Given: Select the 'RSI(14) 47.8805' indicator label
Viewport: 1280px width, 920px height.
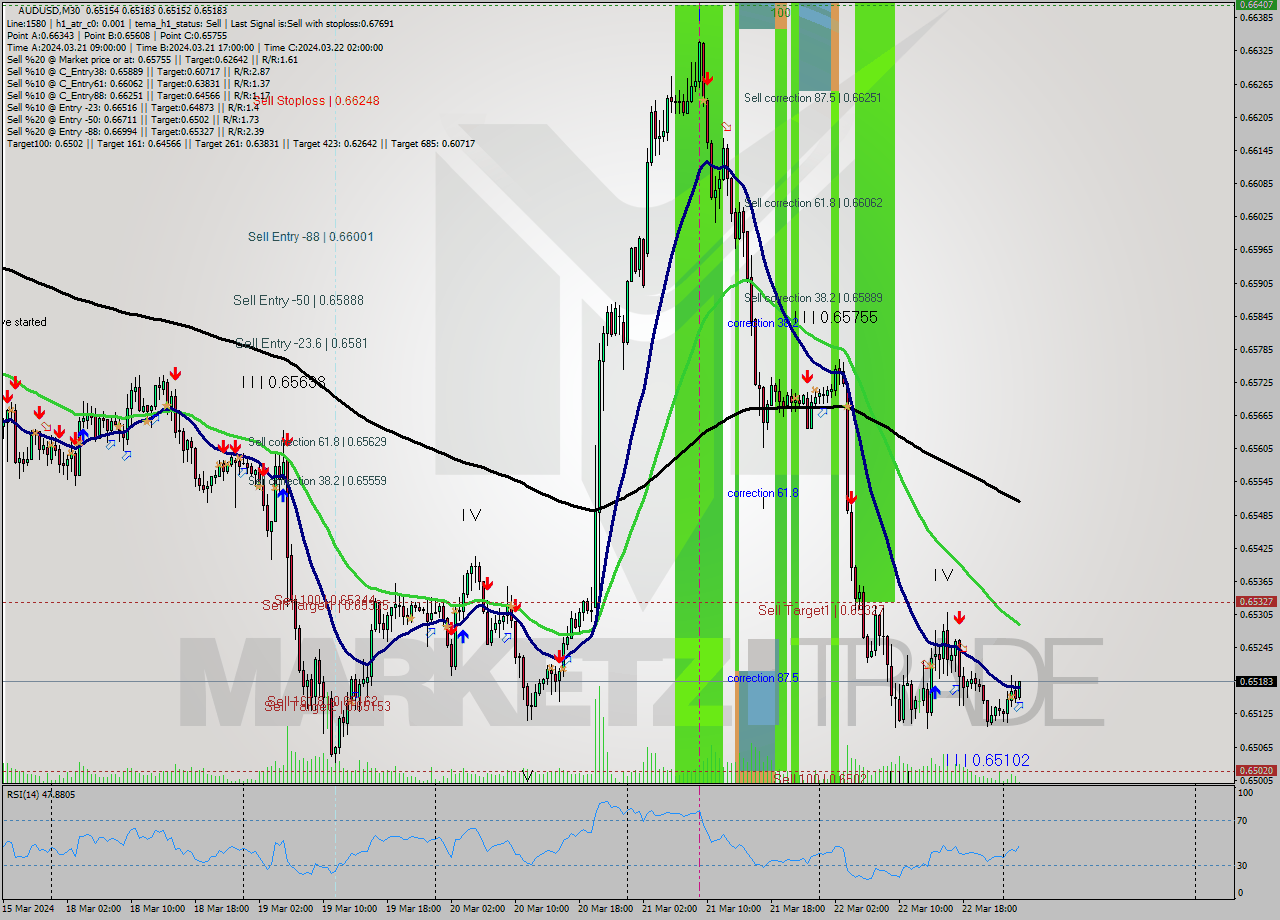Looking at the screenshot, I should tap(41, 795).
